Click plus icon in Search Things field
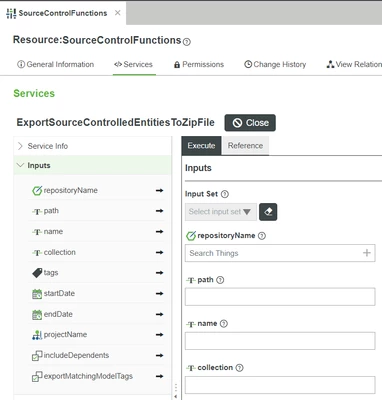This screenshot has width=382, height=400. point(367,253)
